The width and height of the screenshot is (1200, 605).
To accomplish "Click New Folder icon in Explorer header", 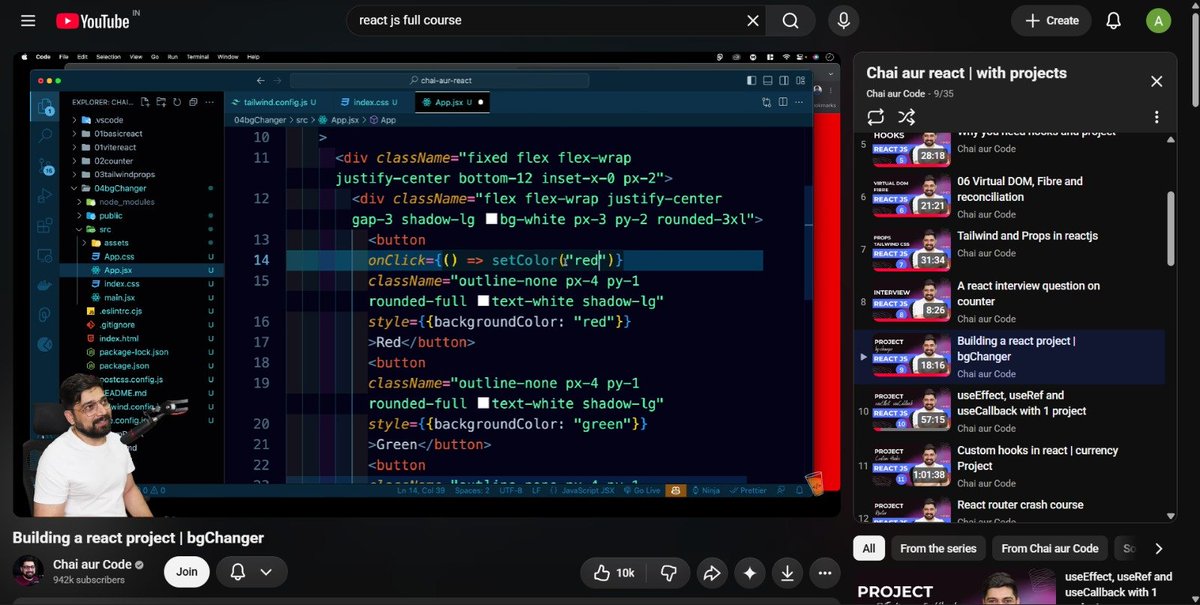I will pos(160,101).
